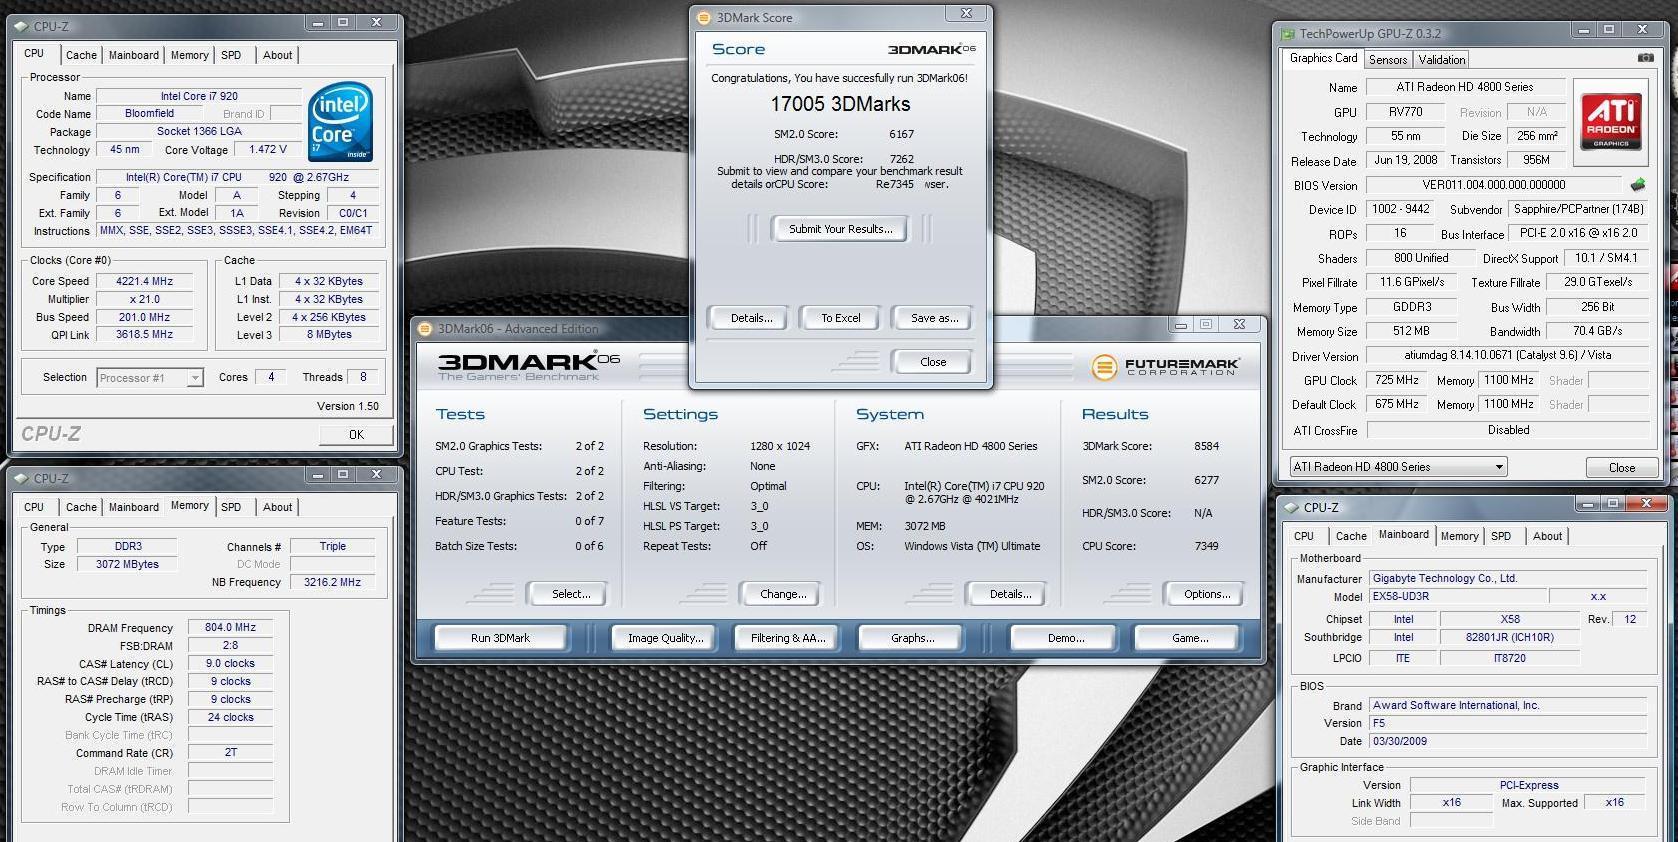Screen dimensions: 1678x842
Task: Click the Manufacturer field Gigabyte Technology
Action: click(x=1508, y=578)
